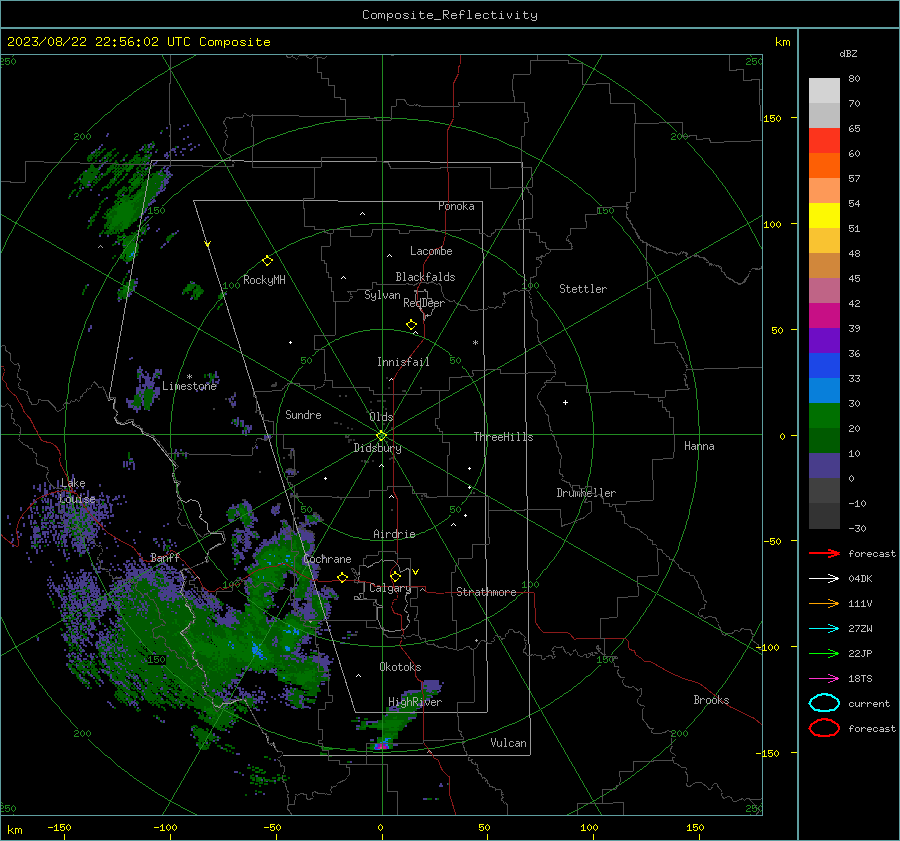Click the Innisfail city label
Viewport: 900px width, 841px height.
point(403,362)
